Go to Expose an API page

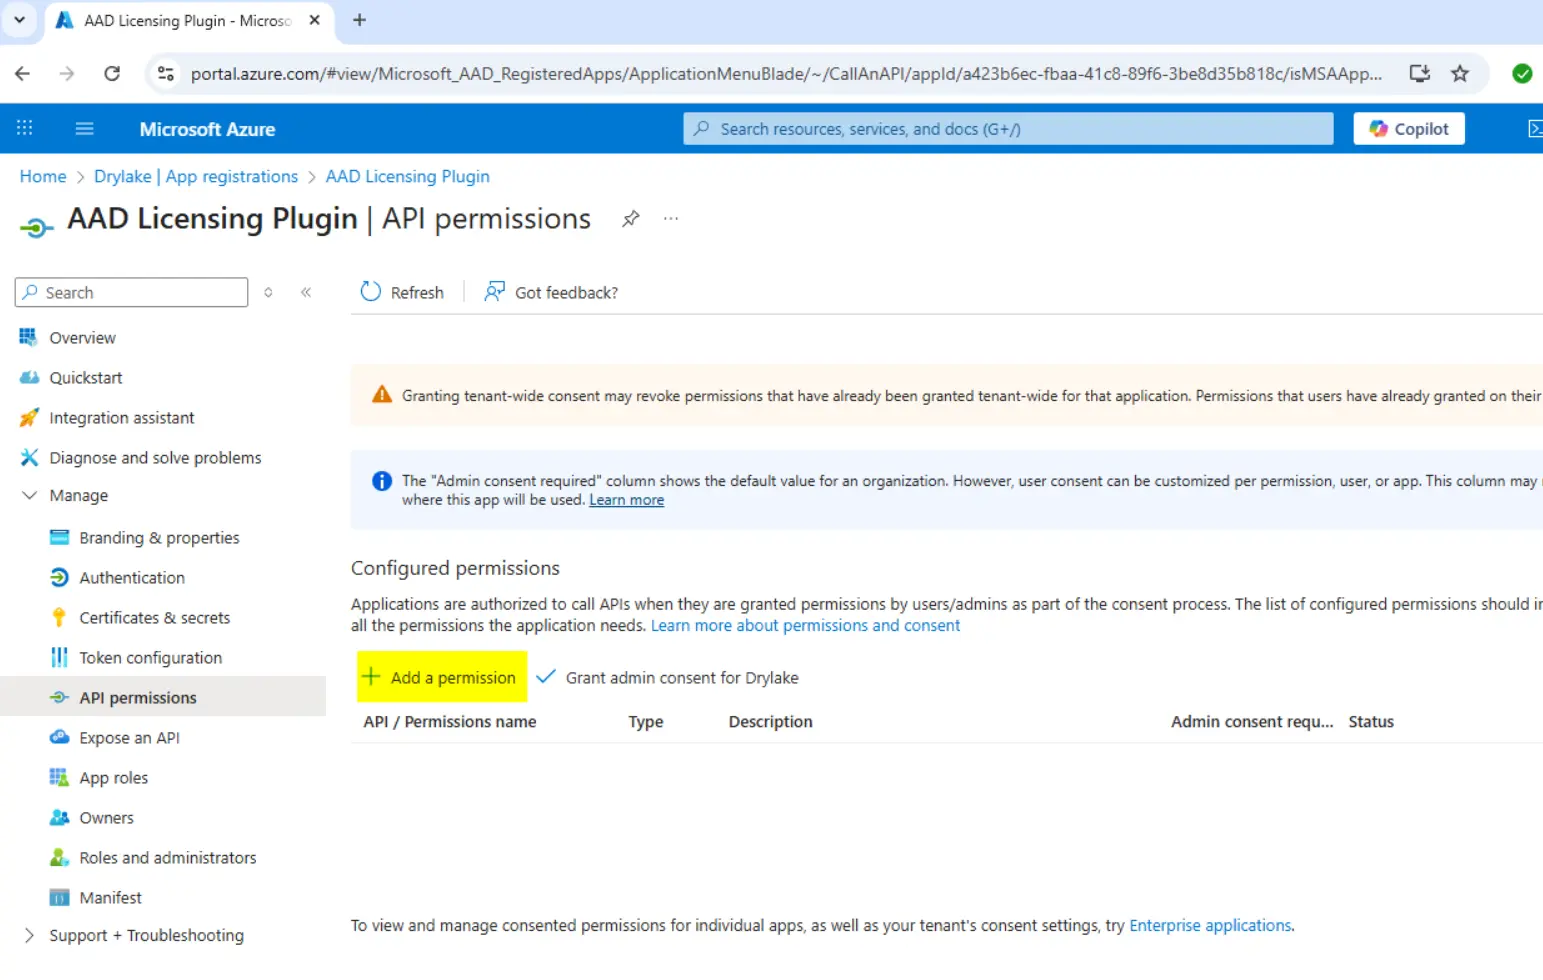coord(129,738)
